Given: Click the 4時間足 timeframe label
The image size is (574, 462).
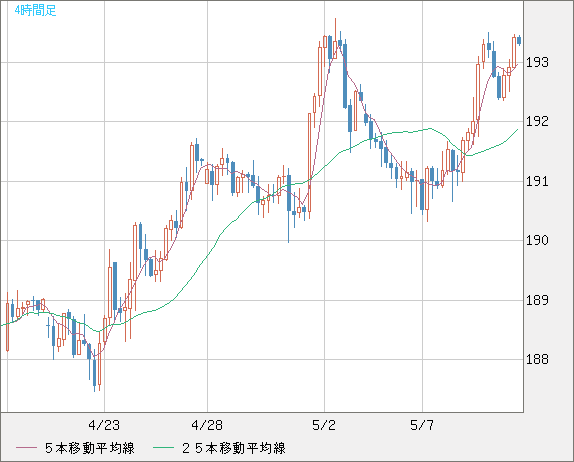Looking at the screenshot, I should tap(36, 10).
